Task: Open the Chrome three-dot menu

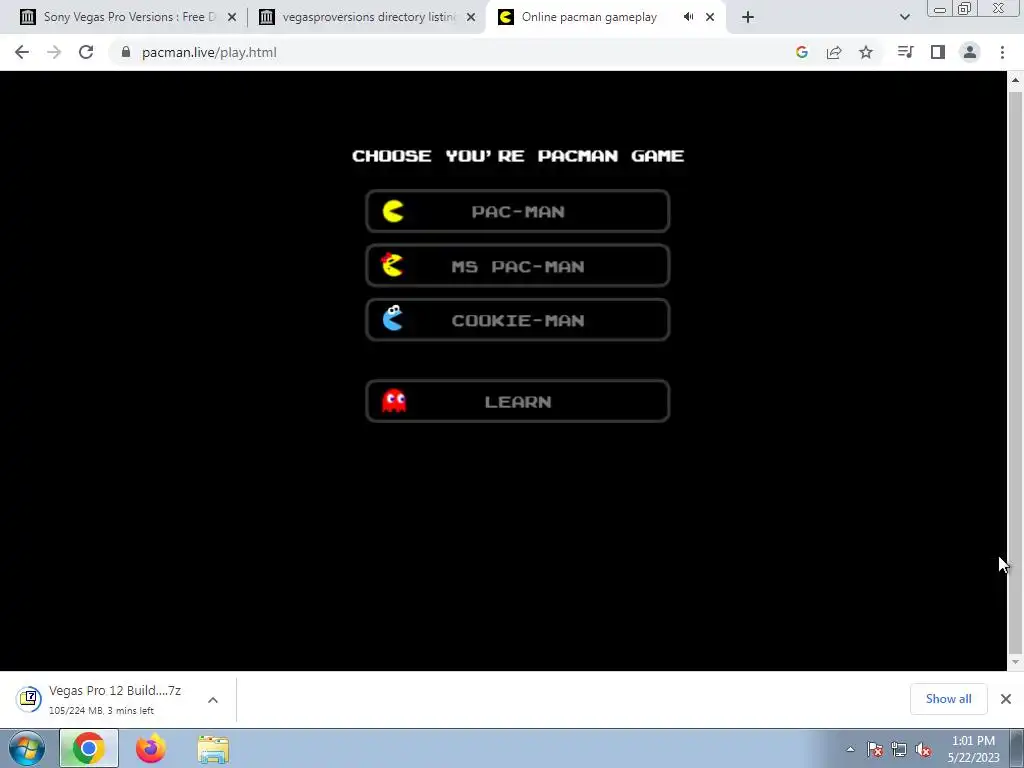Action: tap(1002, 52)
